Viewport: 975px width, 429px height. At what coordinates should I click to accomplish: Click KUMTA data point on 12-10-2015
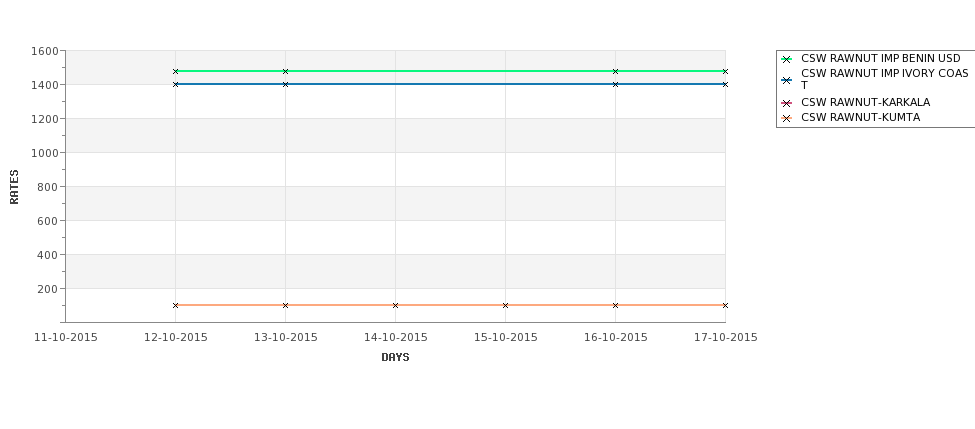tap(175, 305)
